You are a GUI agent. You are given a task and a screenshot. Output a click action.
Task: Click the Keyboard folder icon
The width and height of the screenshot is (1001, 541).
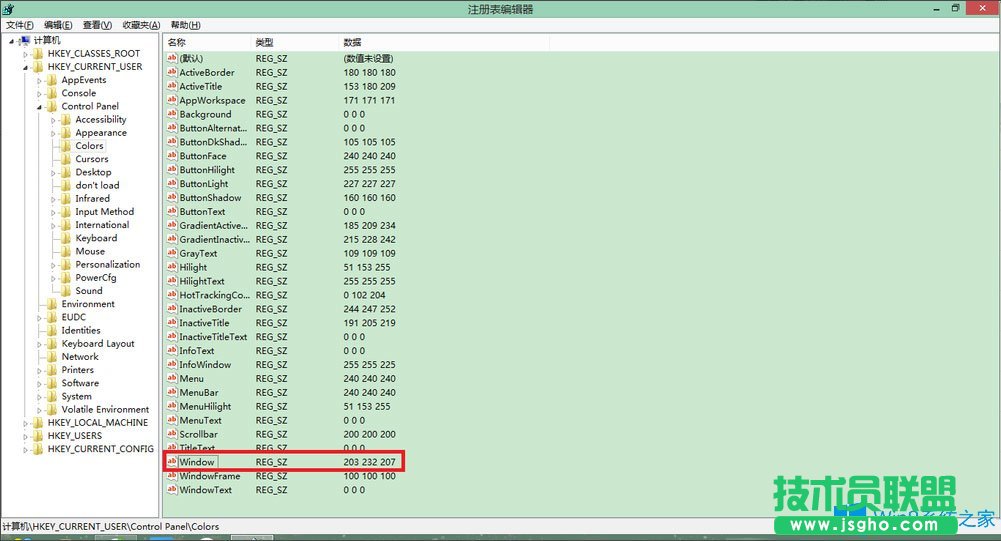66,238
